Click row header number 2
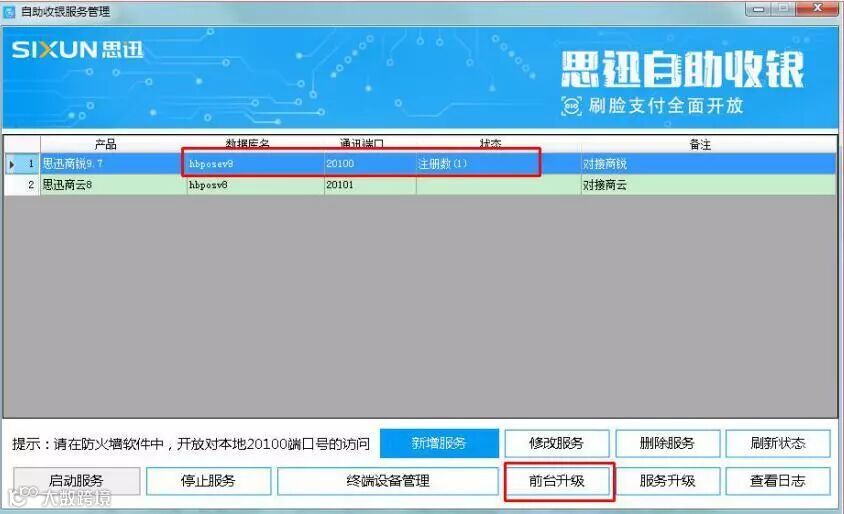Viewport: 844px width, 514px height. click(22, 185)
